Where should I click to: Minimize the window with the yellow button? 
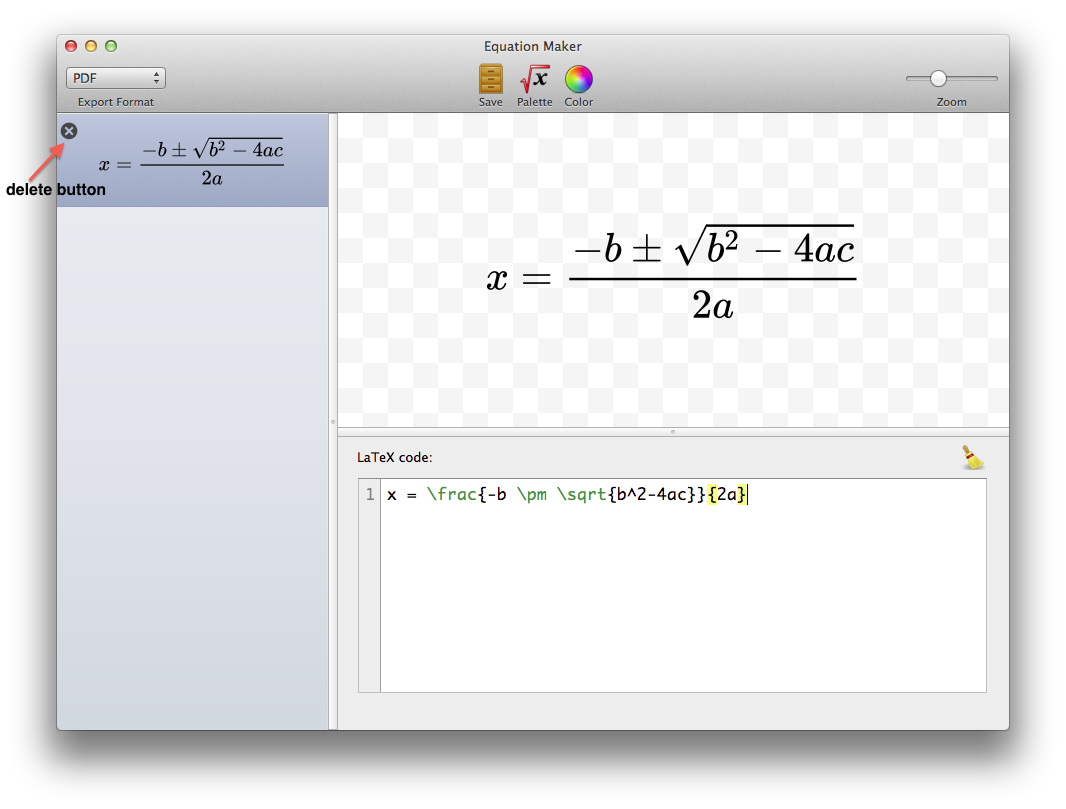[91, 45]
